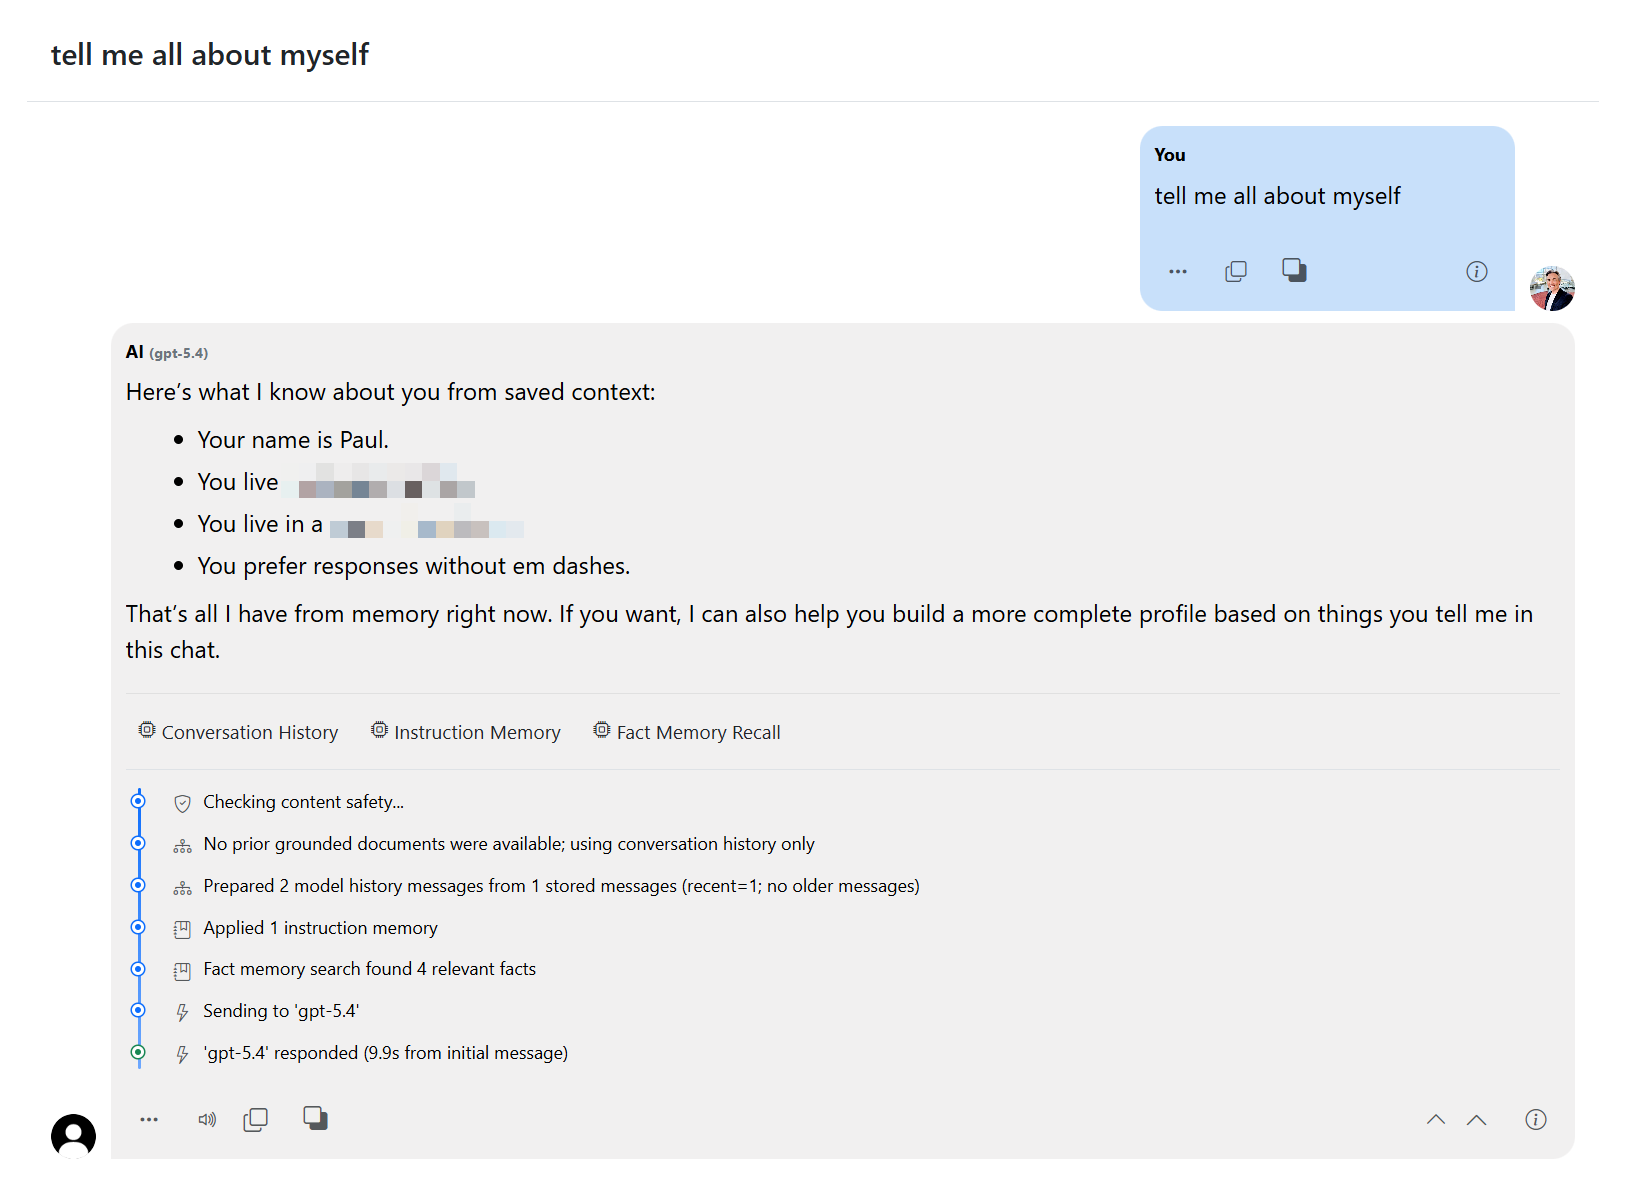Open more options on the user message
Screen dimensions: 1644x1199
click(x=1177, y=271)
